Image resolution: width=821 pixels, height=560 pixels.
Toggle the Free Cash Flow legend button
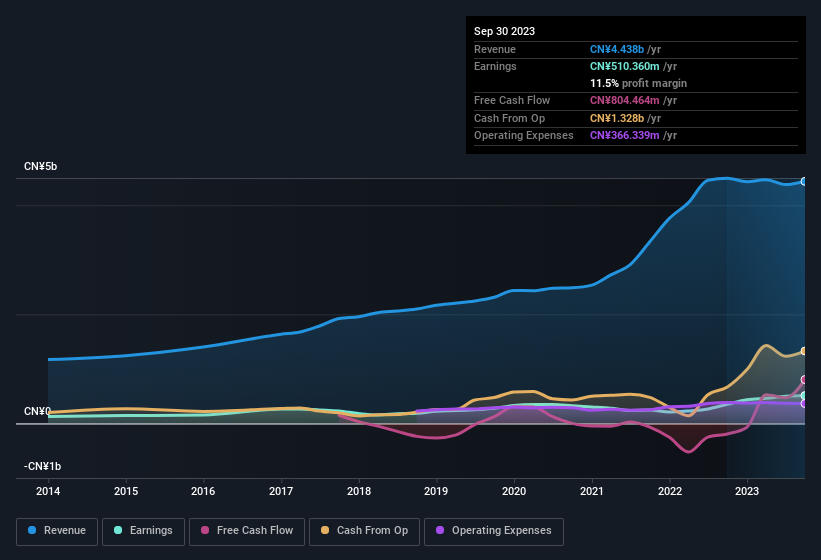tap(247, 531)
